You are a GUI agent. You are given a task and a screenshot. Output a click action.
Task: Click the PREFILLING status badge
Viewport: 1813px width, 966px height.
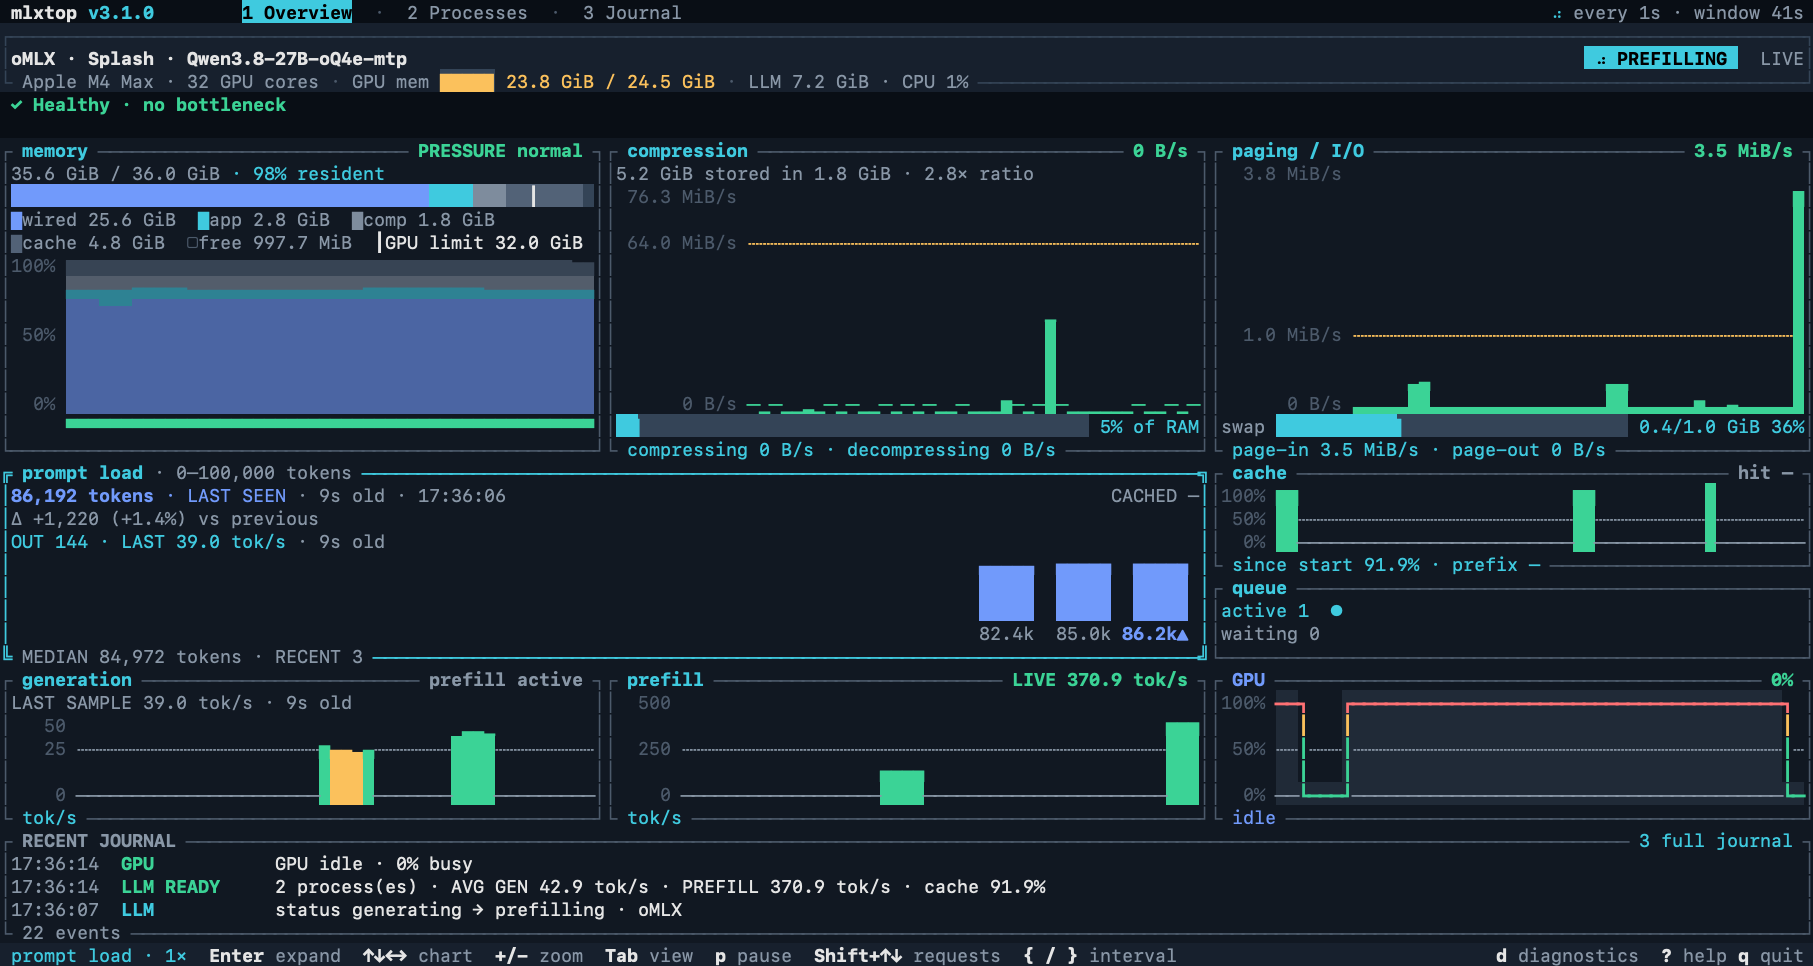[1660, 59]
